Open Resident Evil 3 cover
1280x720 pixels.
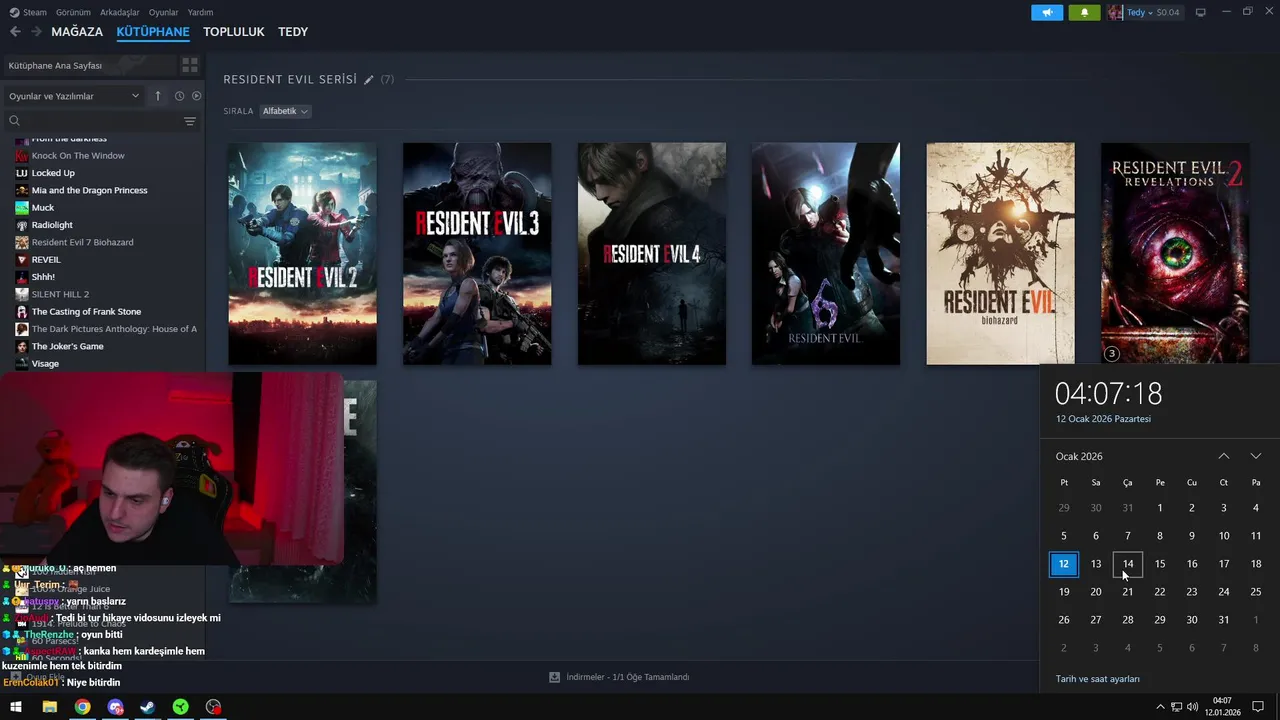(477, 254)
